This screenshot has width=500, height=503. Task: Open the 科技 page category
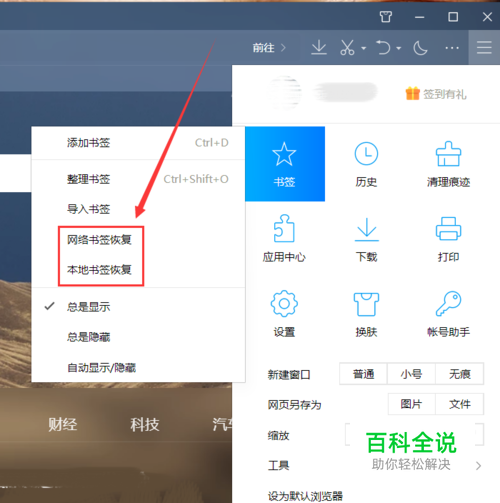(145, 425)
